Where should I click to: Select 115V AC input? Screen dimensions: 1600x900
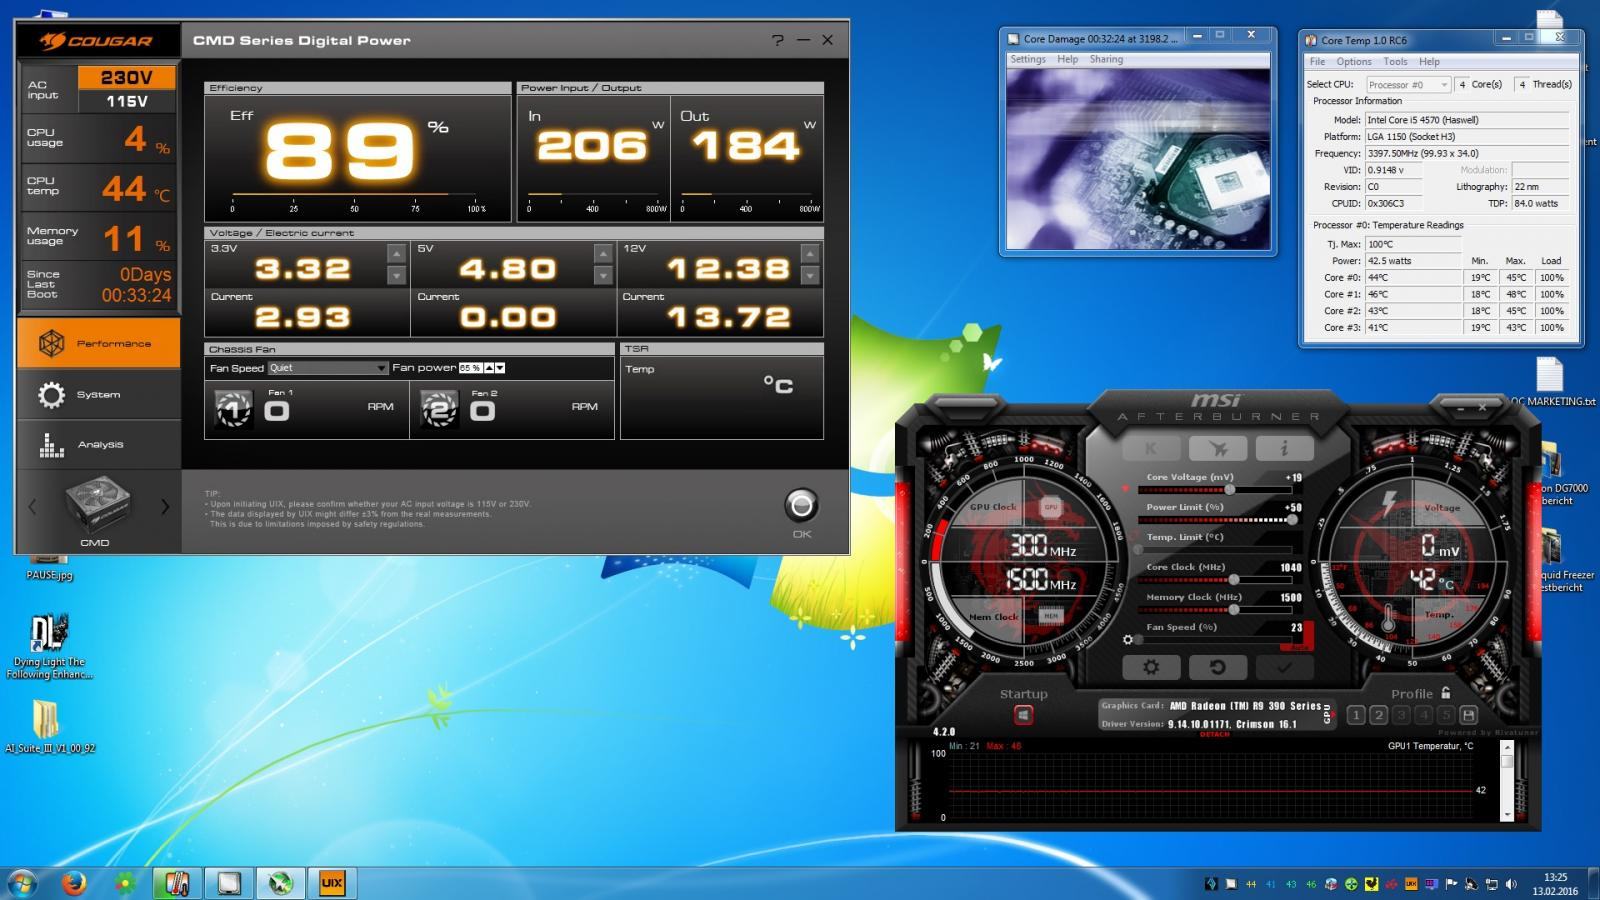tap(126, 101)
